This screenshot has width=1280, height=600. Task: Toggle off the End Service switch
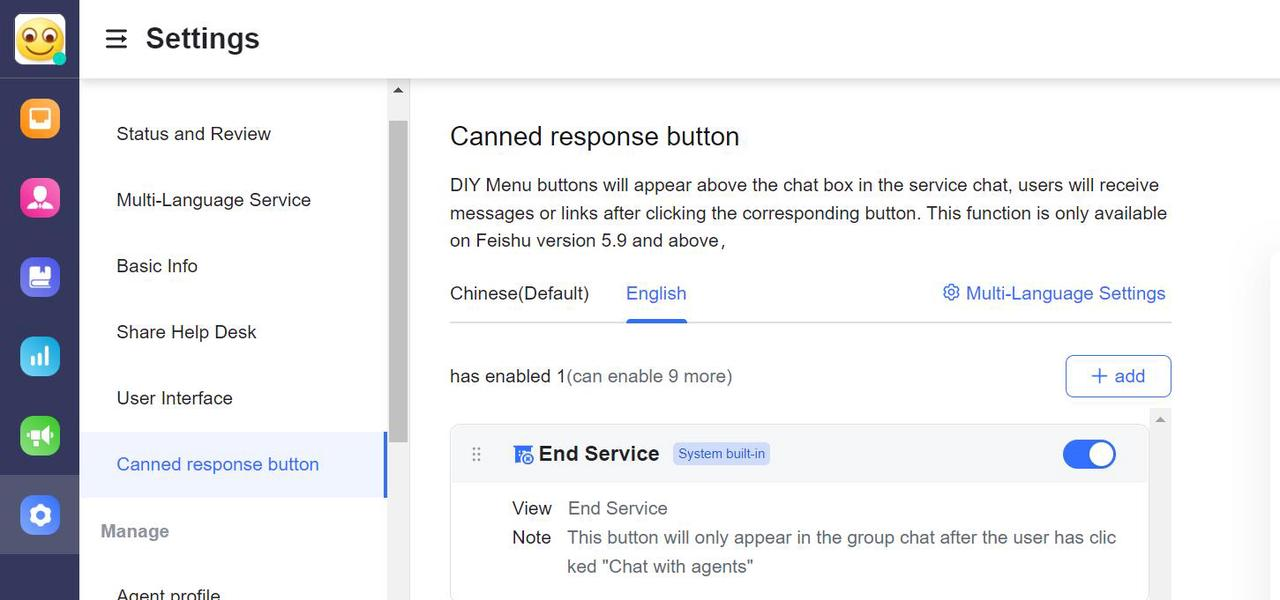coord(1089,454)
